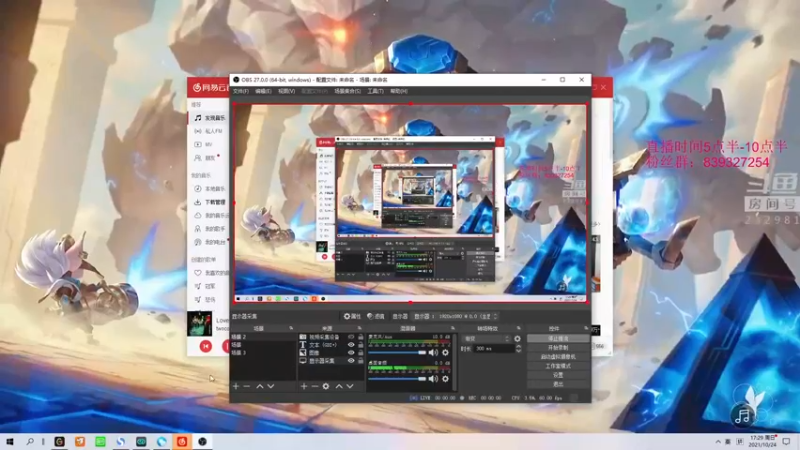Click 停止推流 stop streaming button
The image size is (800, 450).
(558, 339)
